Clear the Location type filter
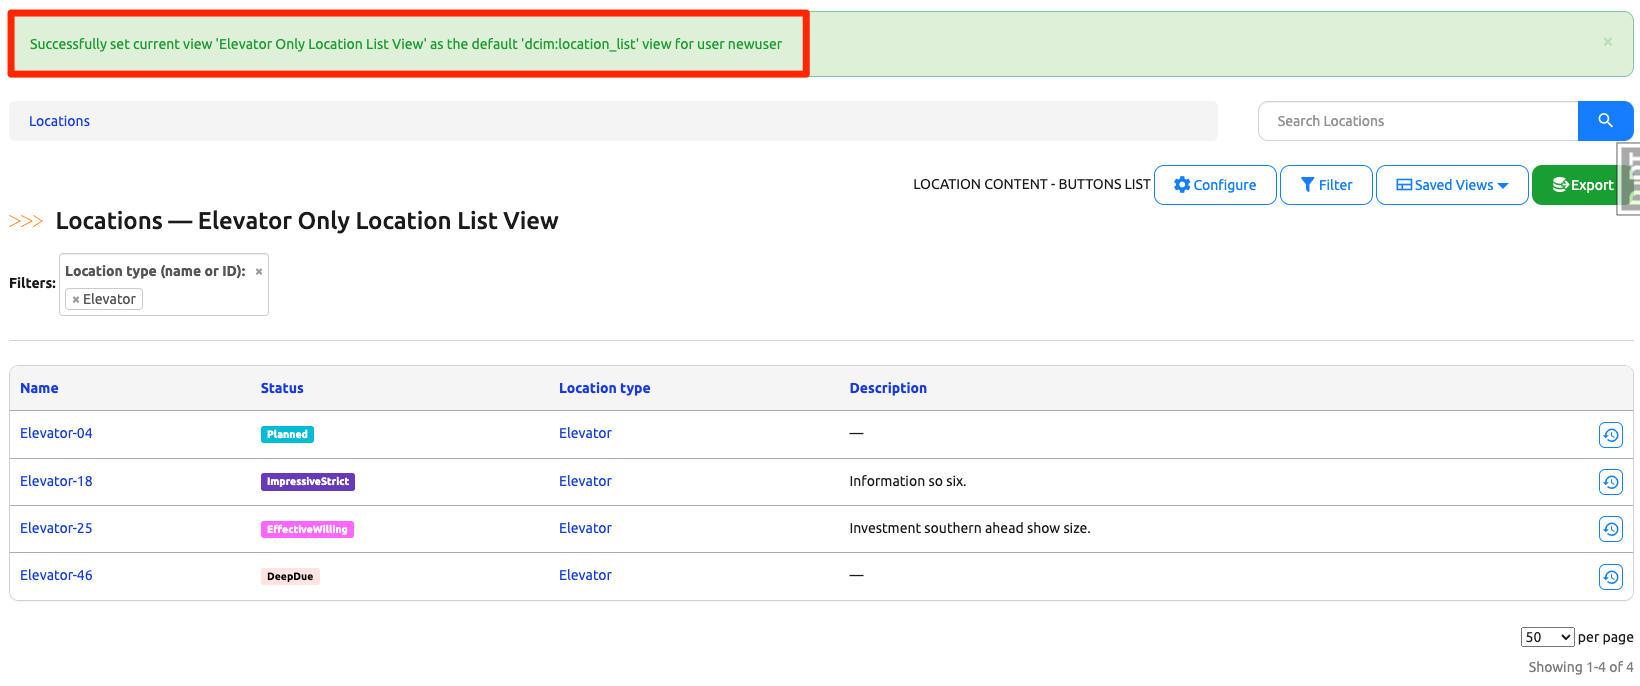Image resolution: width=1640 pixels, height=686 pixels. click(259, 272)
